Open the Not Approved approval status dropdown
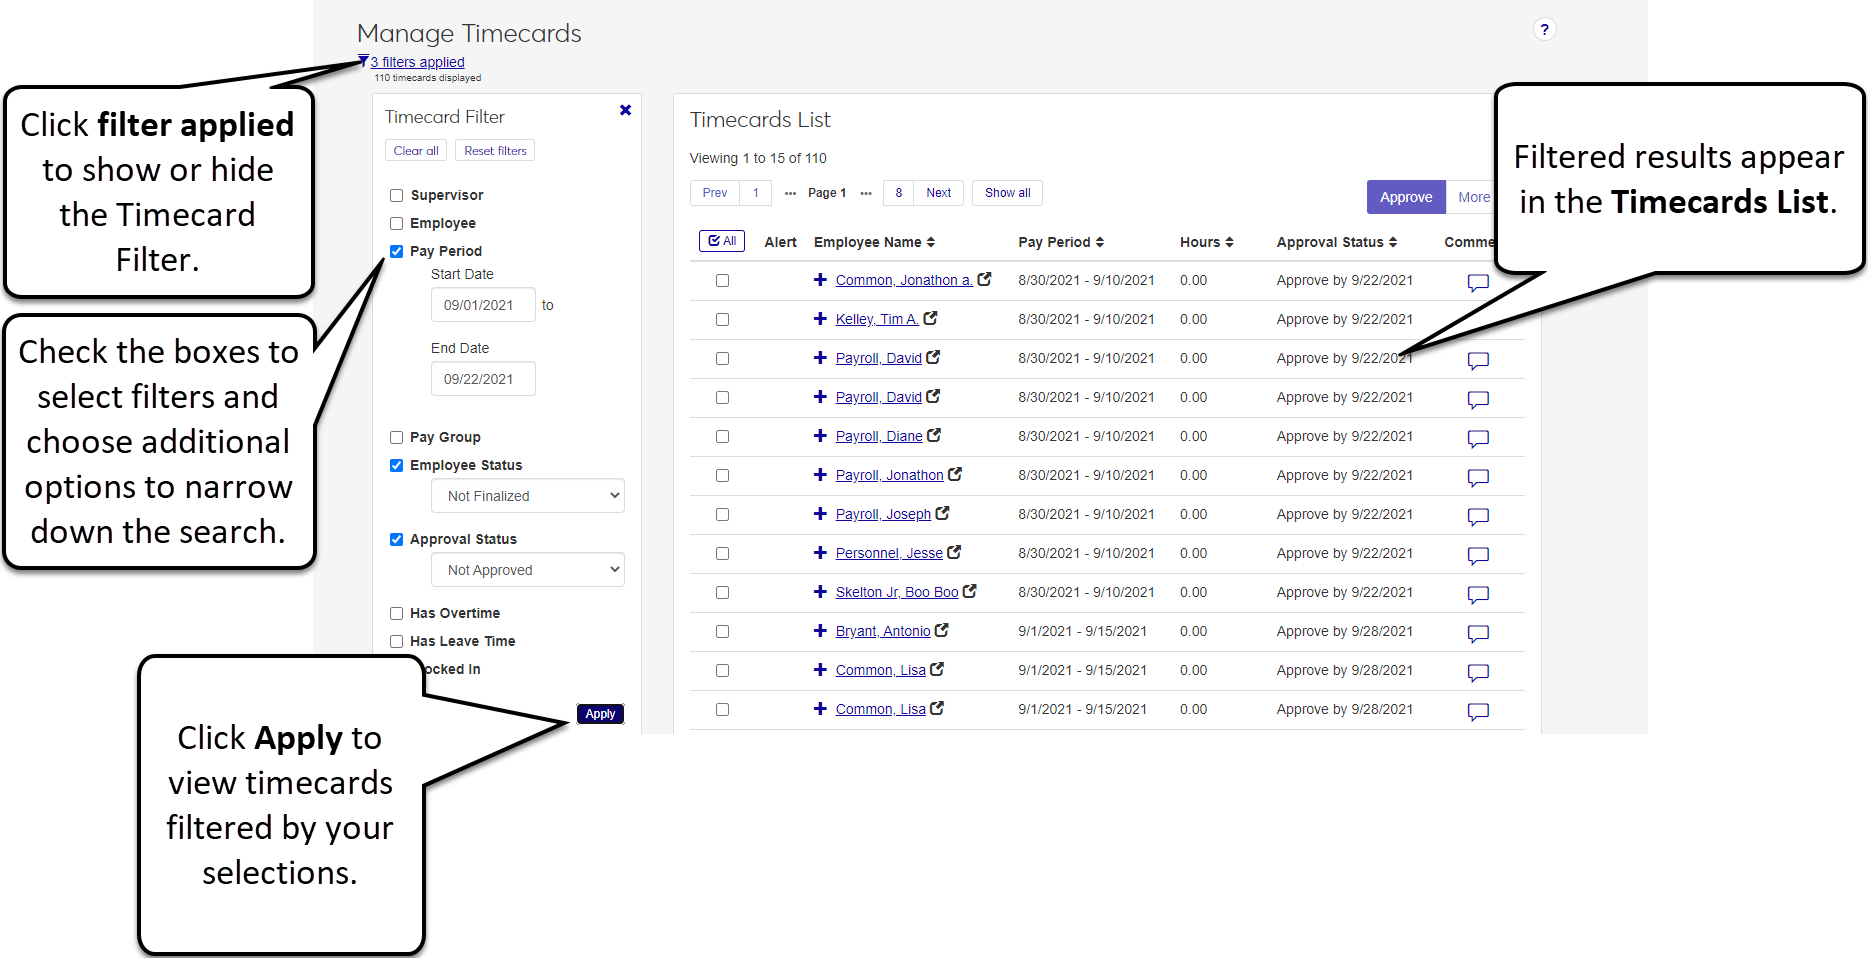1868x958 pixels. click(x=528, y=570)
